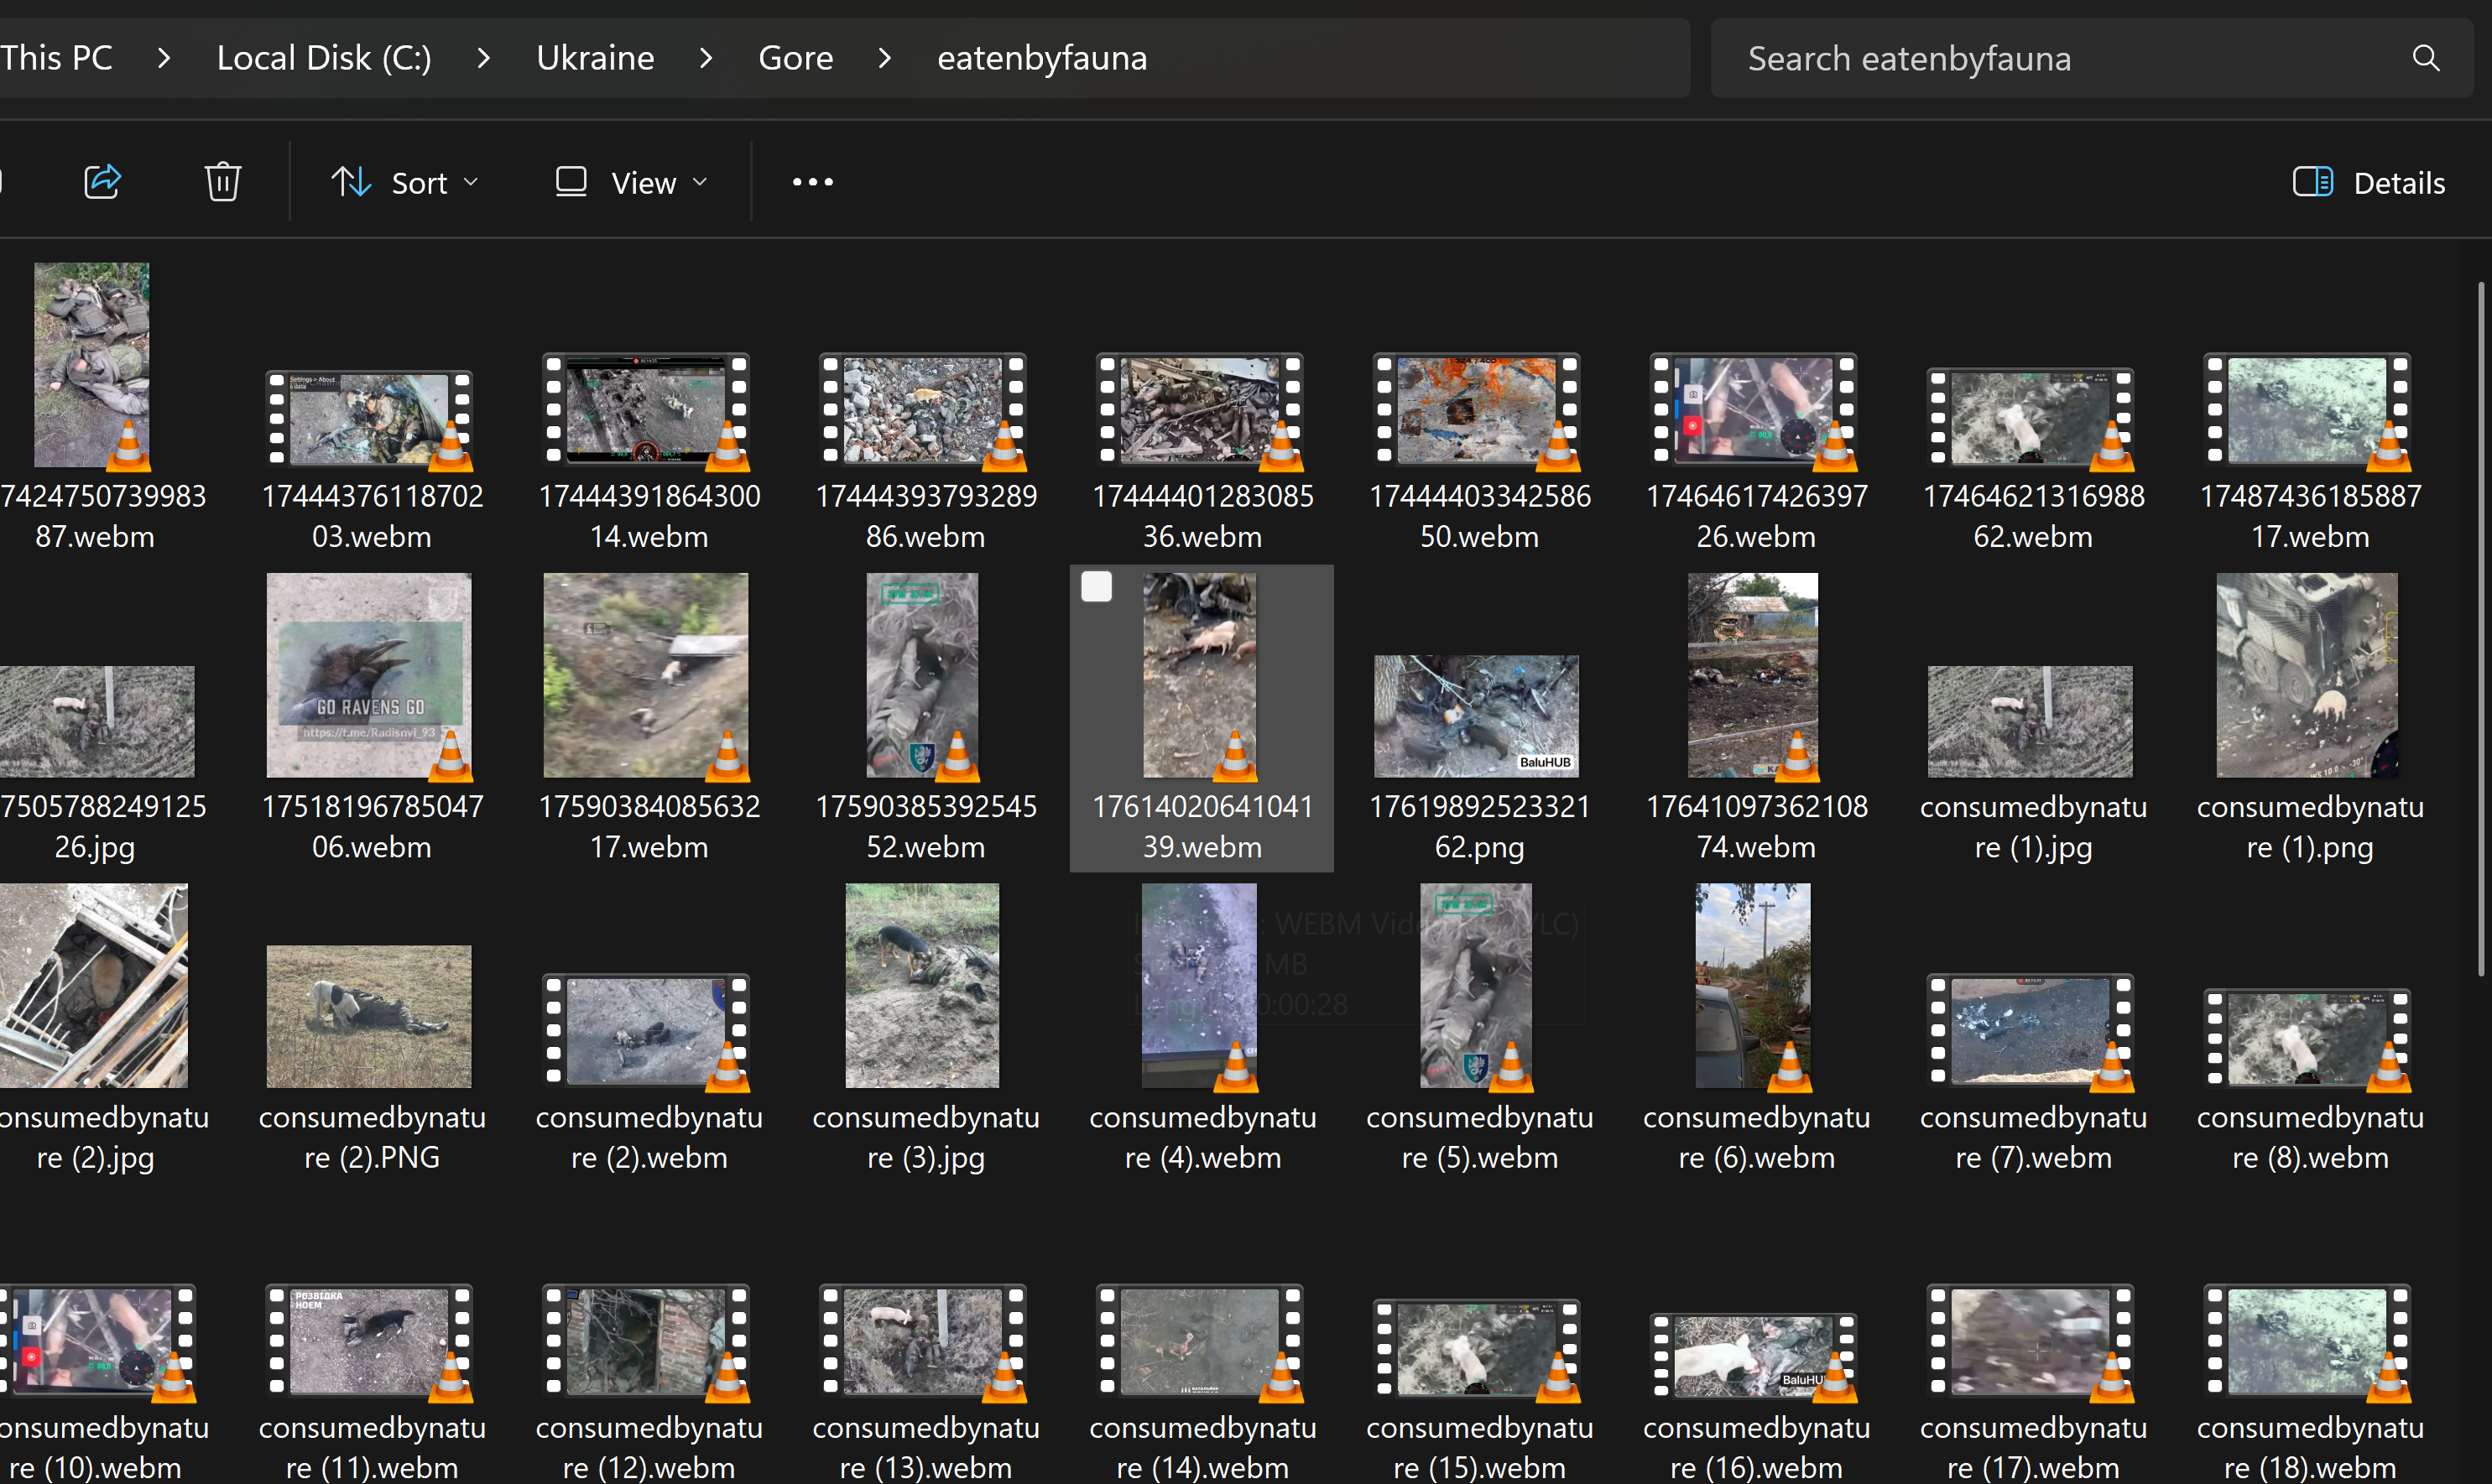
Task: Open the See more three-dots menu
Action: (x=812, y=182)
